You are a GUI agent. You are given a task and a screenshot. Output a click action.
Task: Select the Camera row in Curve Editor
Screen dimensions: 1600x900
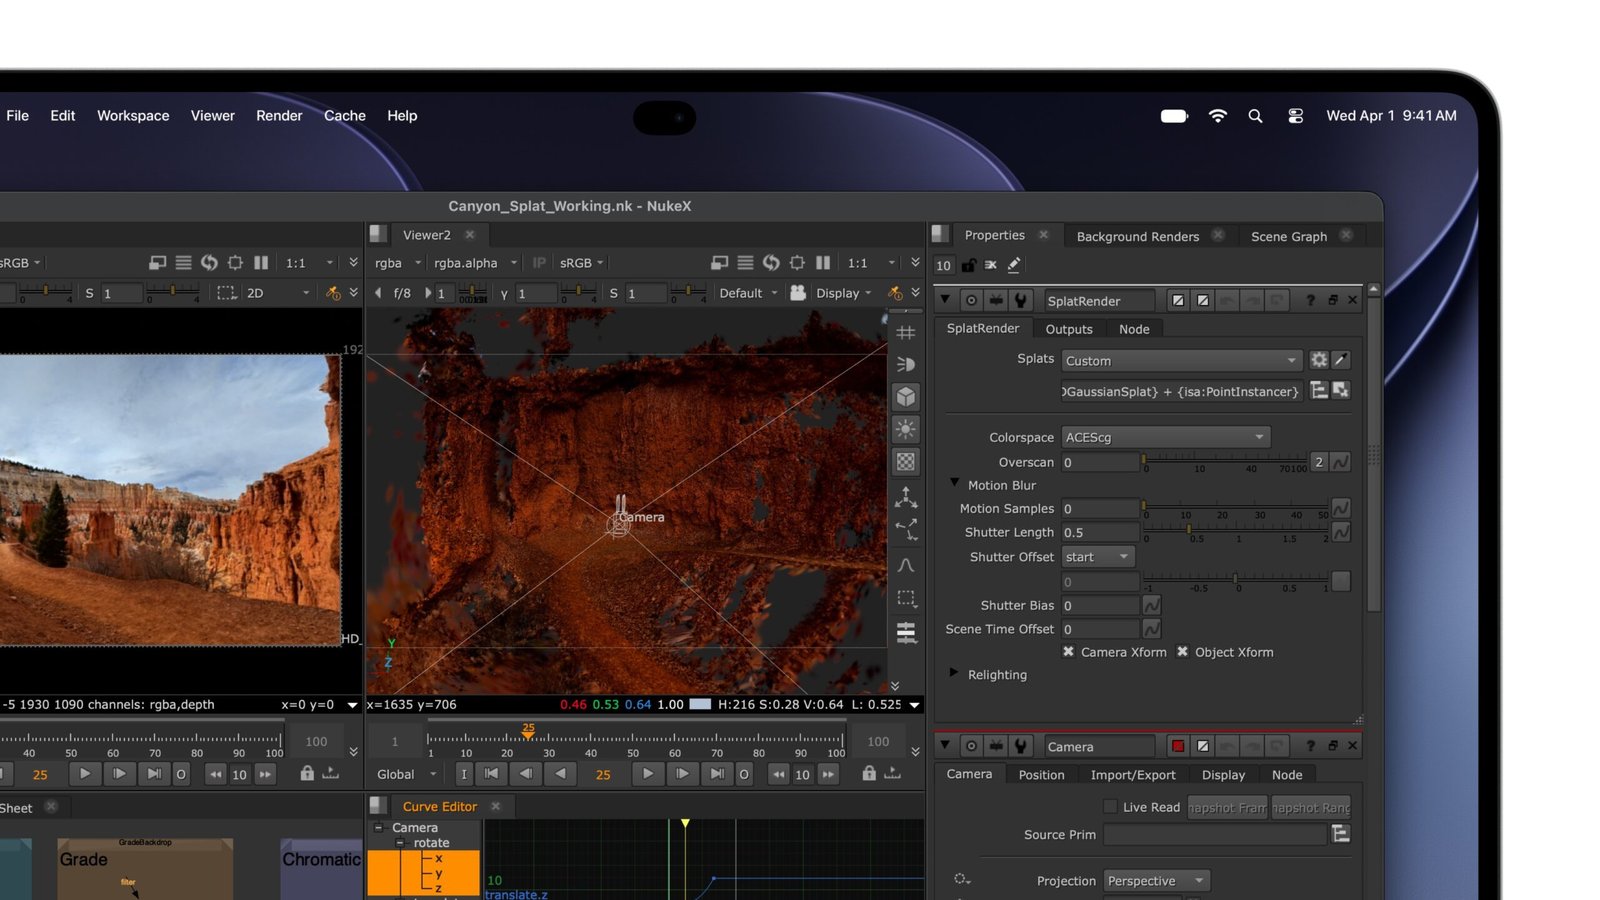(x=414, y=827)
